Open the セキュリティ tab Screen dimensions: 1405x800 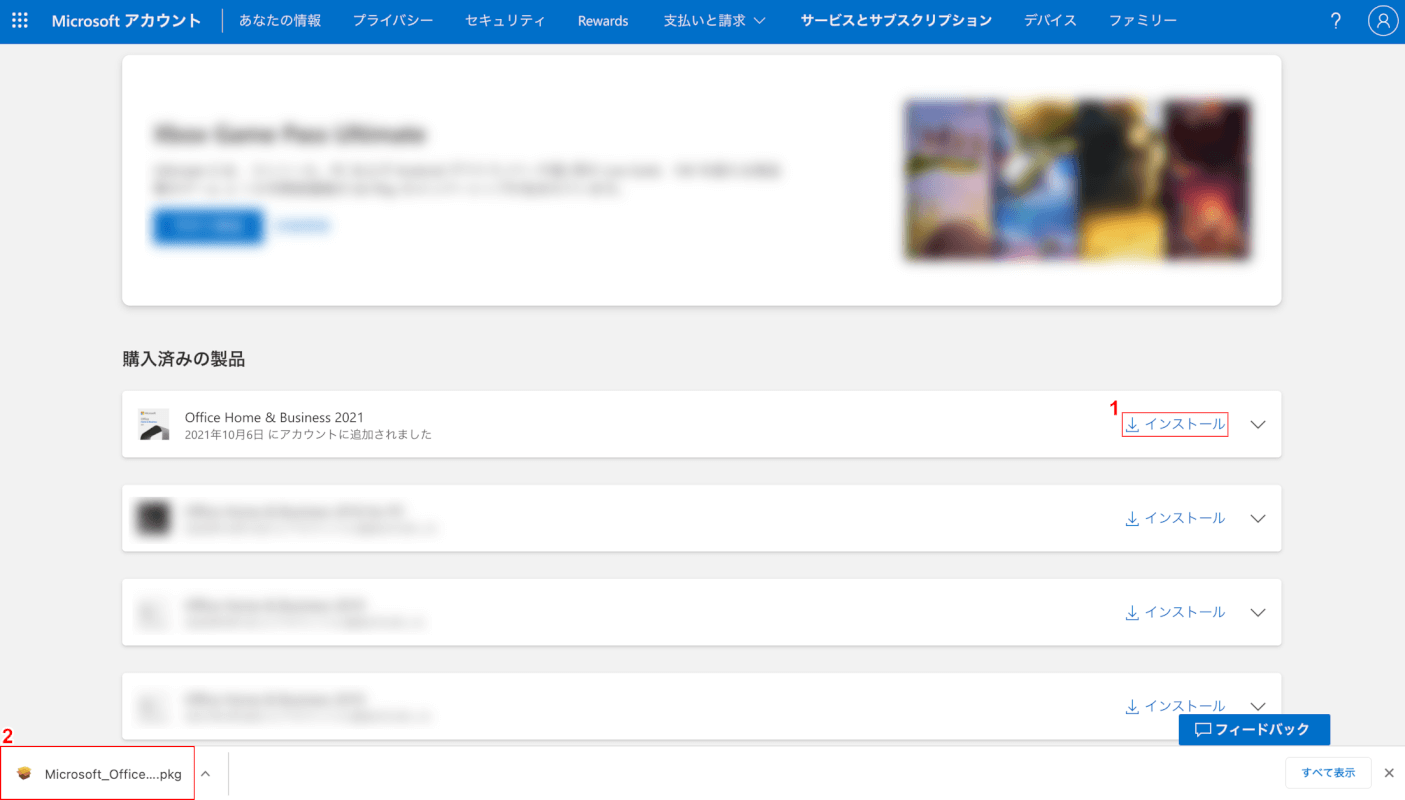[x=505, y=20]
